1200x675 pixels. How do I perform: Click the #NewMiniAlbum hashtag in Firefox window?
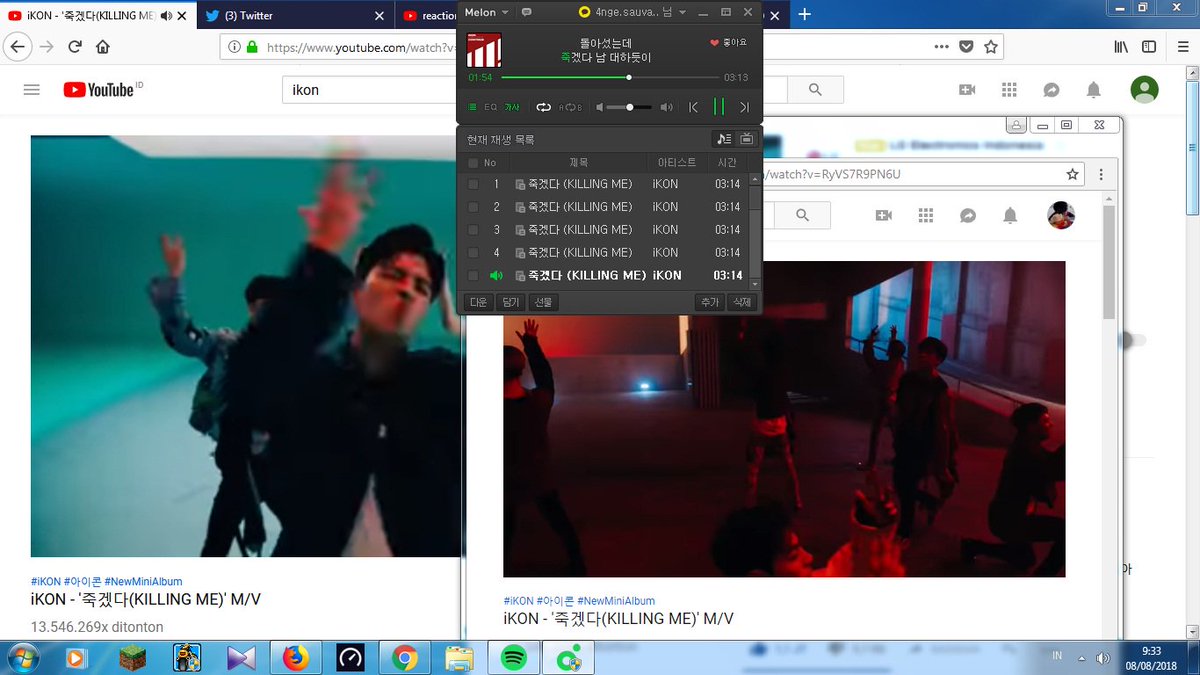(143, 581)
